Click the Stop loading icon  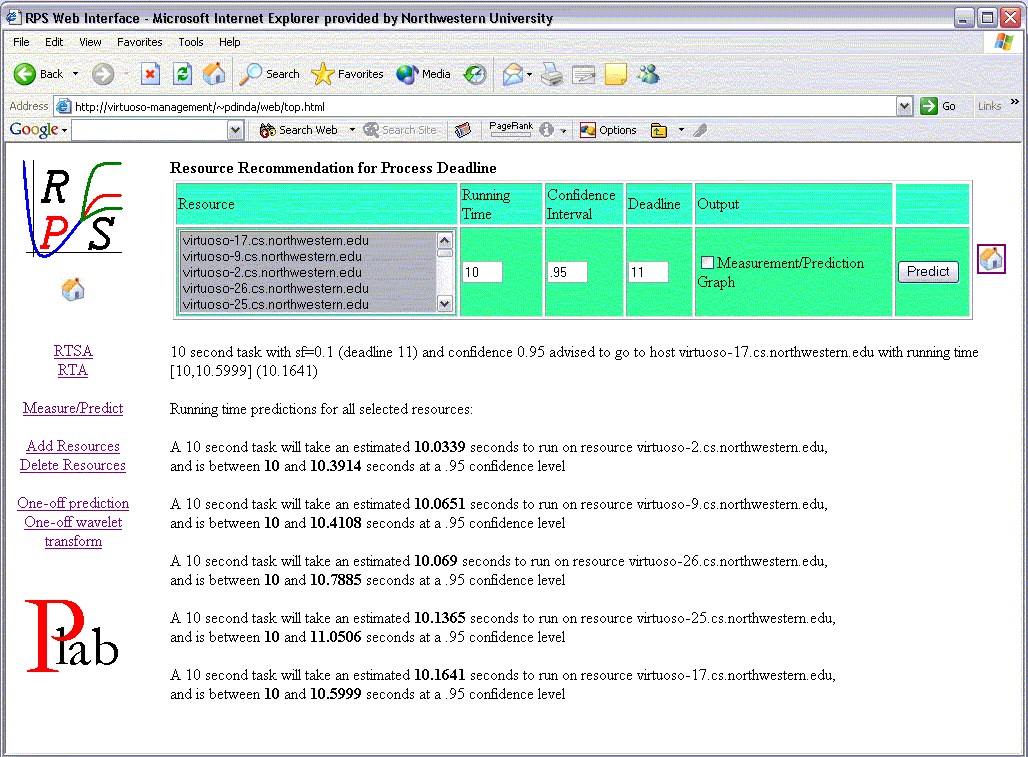pyautogui.click(x=150, y=74)
